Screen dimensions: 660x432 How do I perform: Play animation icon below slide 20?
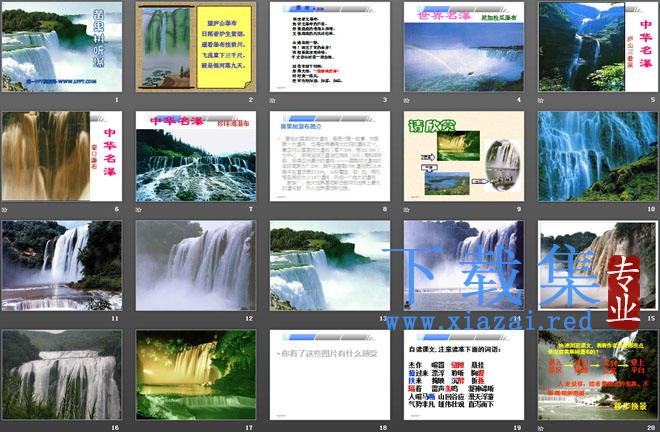540,428
